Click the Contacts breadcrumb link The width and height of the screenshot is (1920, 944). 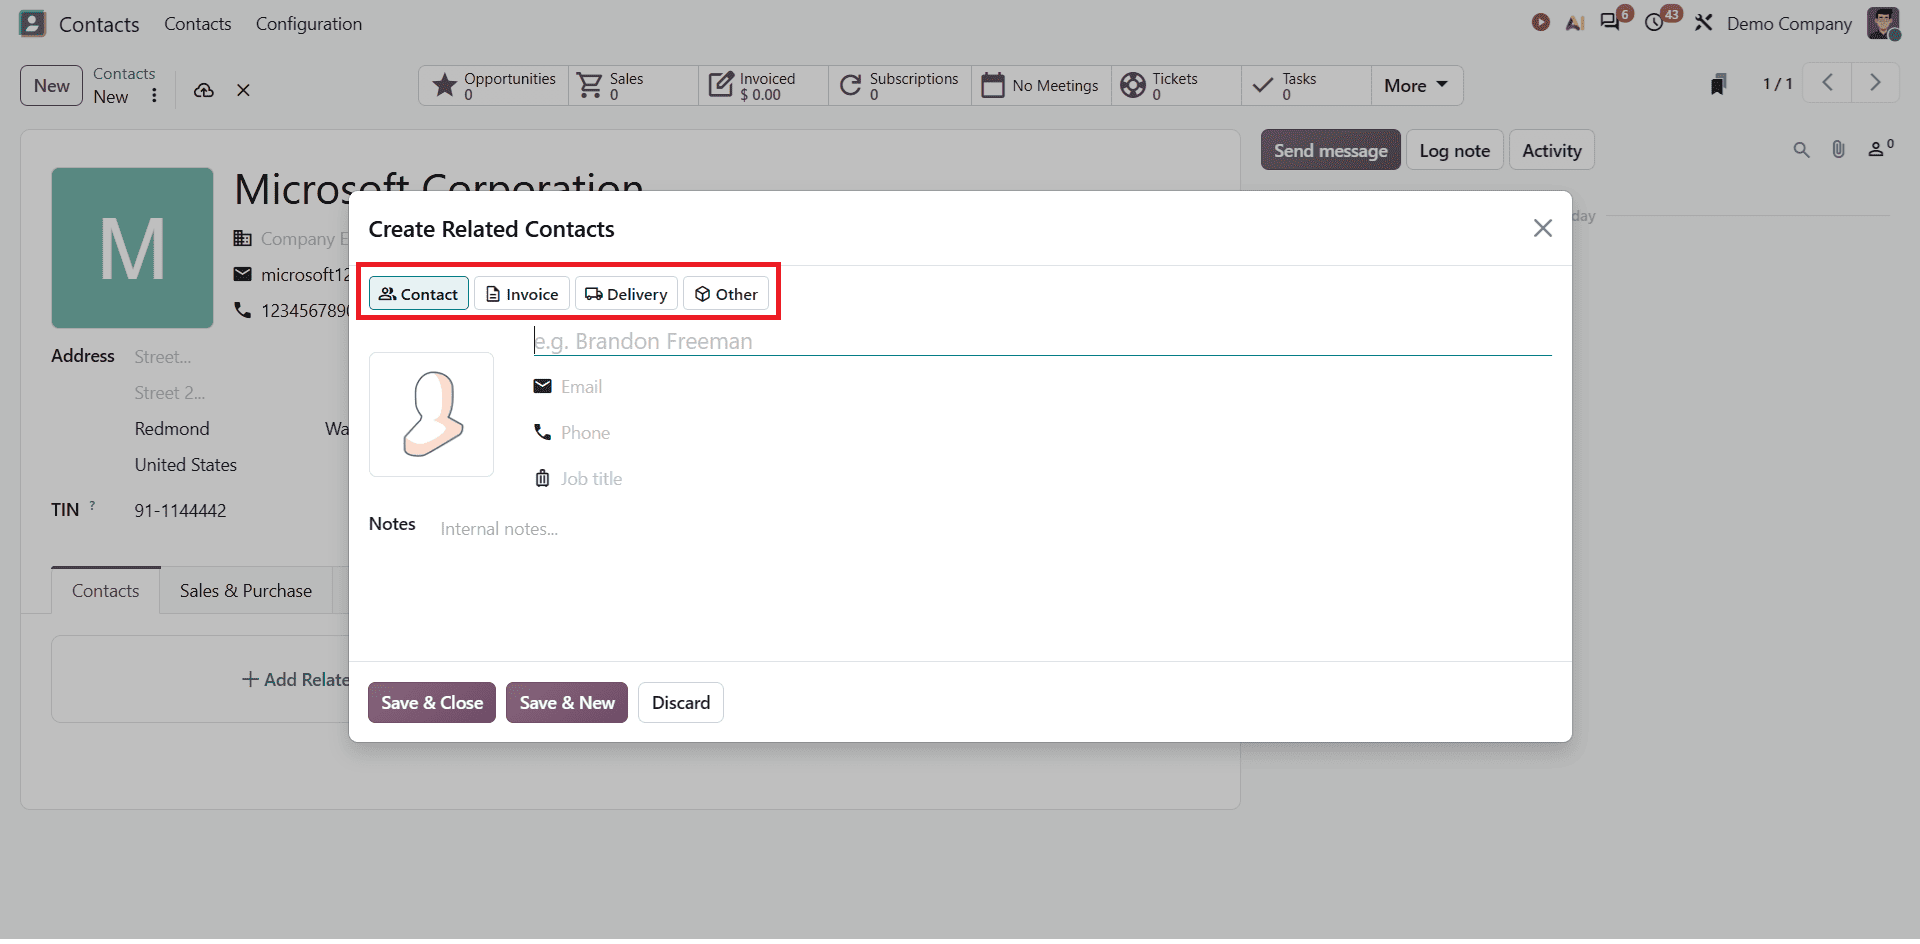[124, 74]
